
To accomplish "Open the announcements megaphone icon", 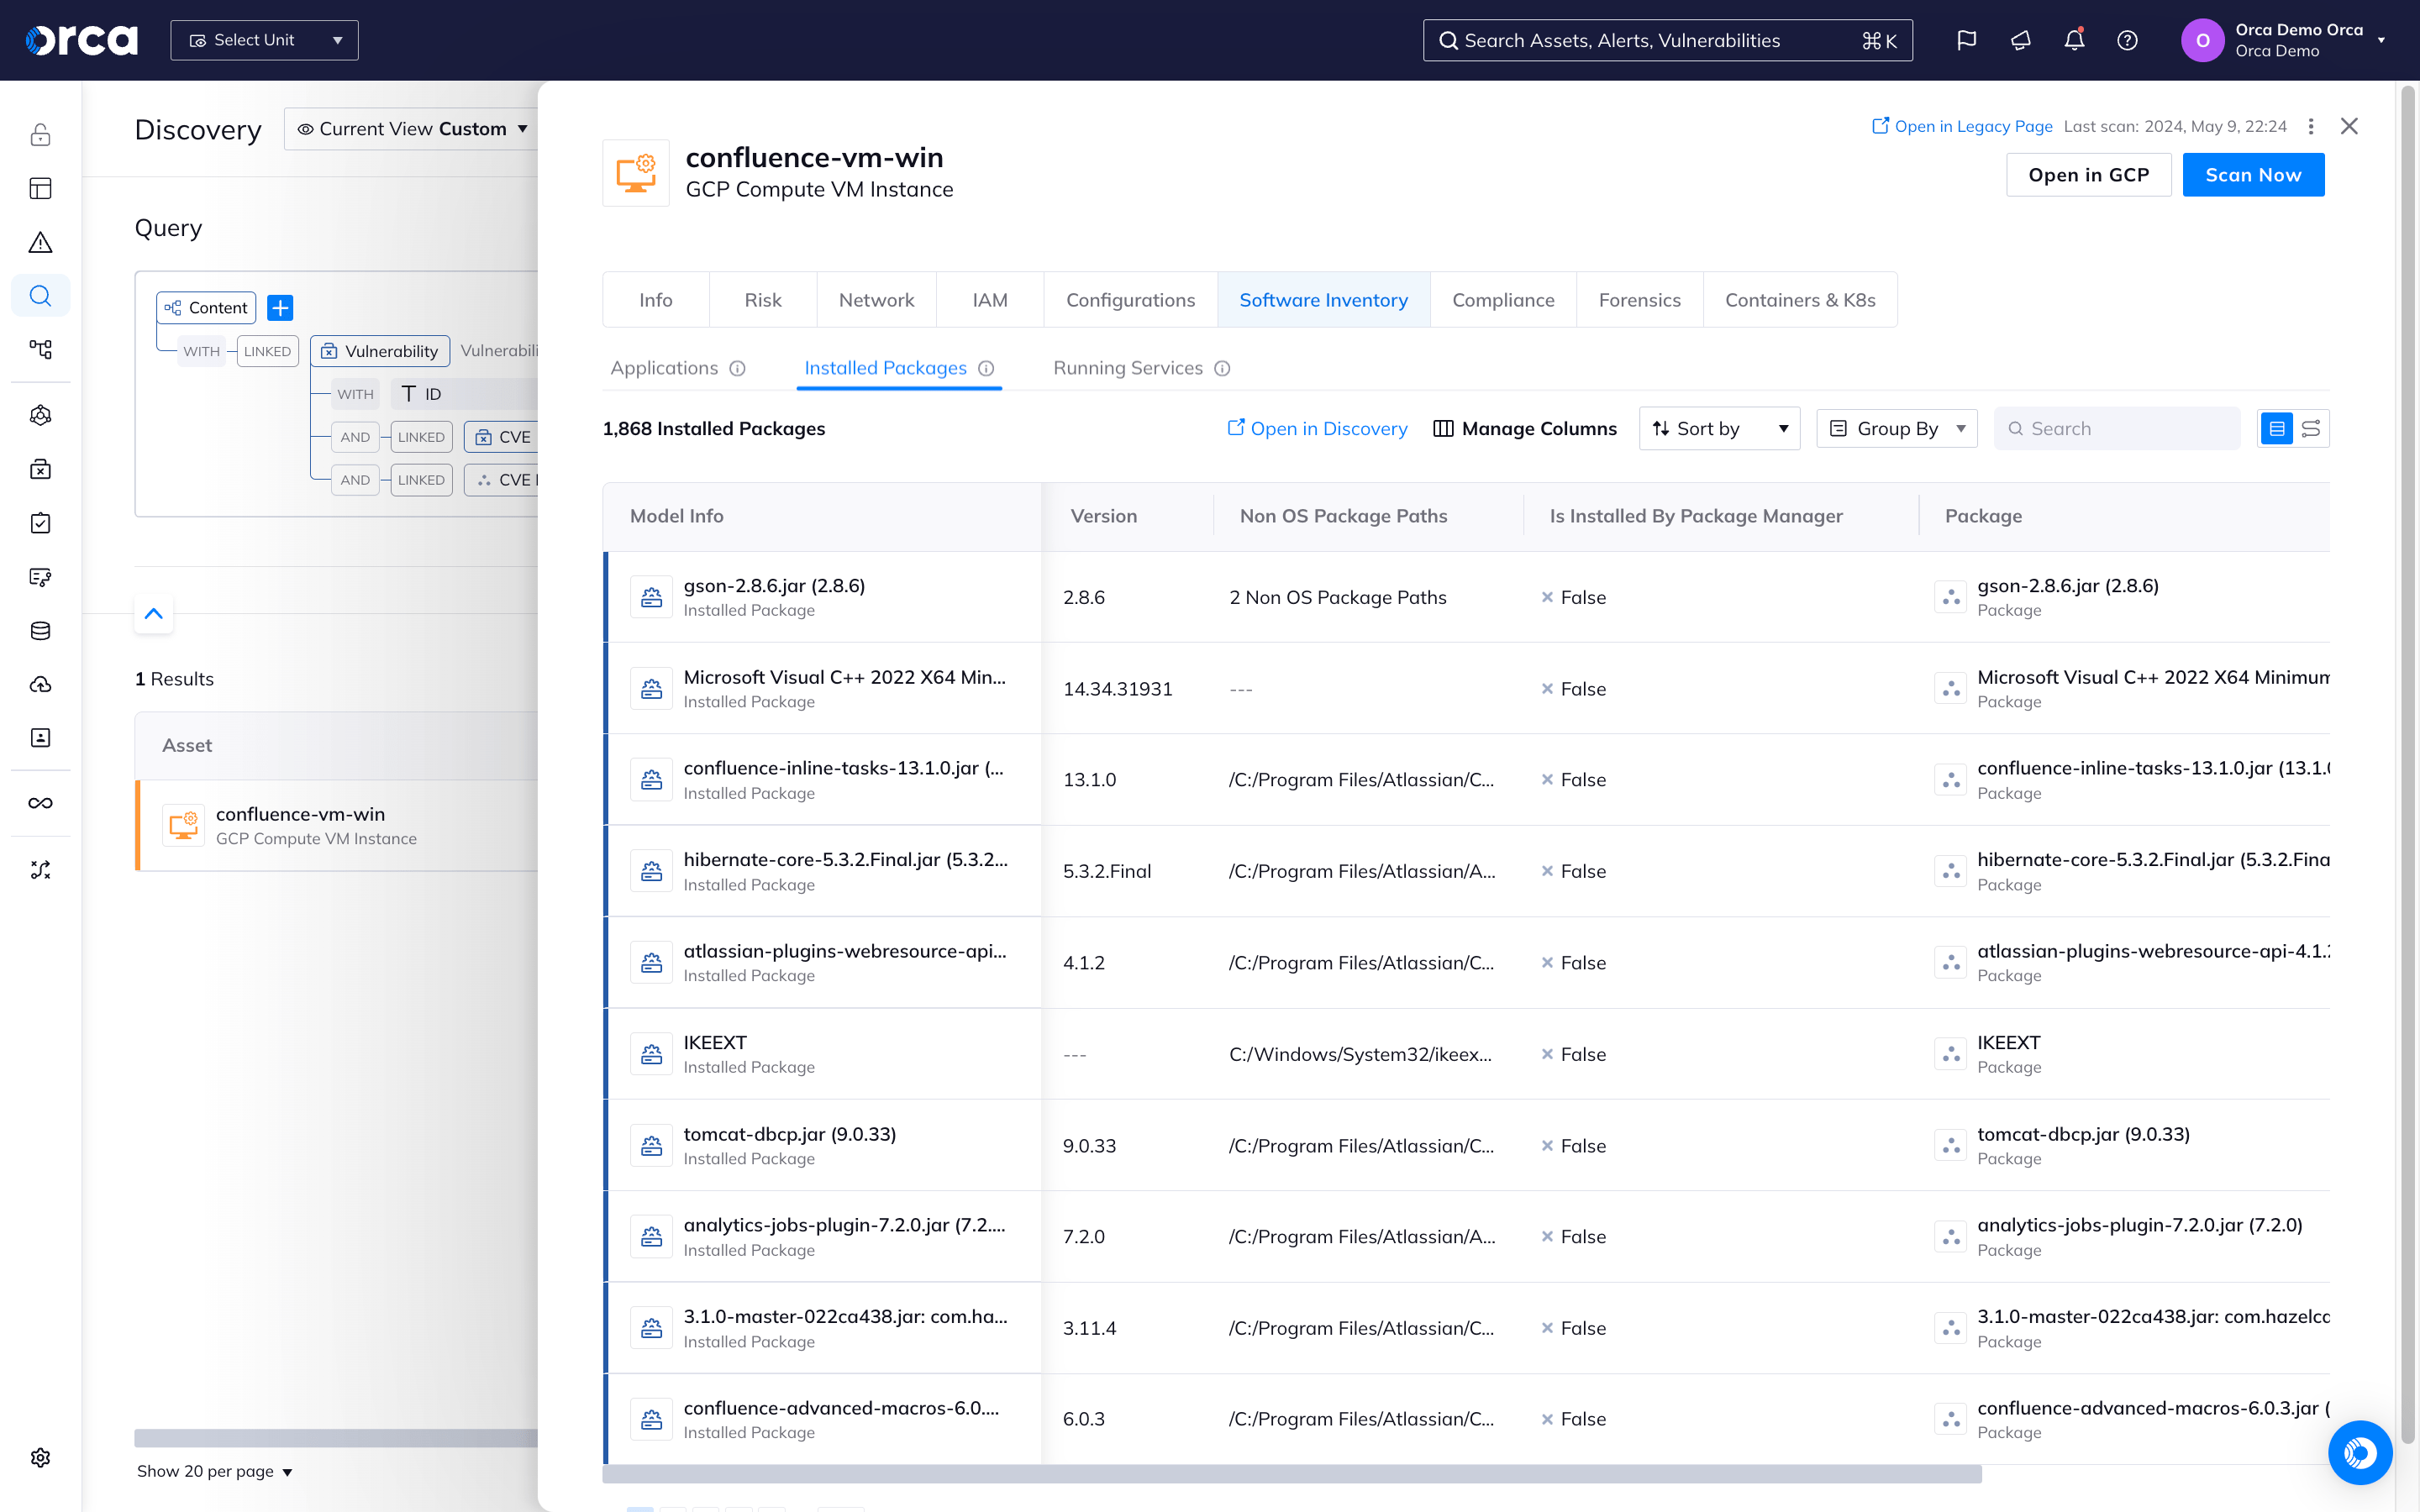I will click(2019, 40).
